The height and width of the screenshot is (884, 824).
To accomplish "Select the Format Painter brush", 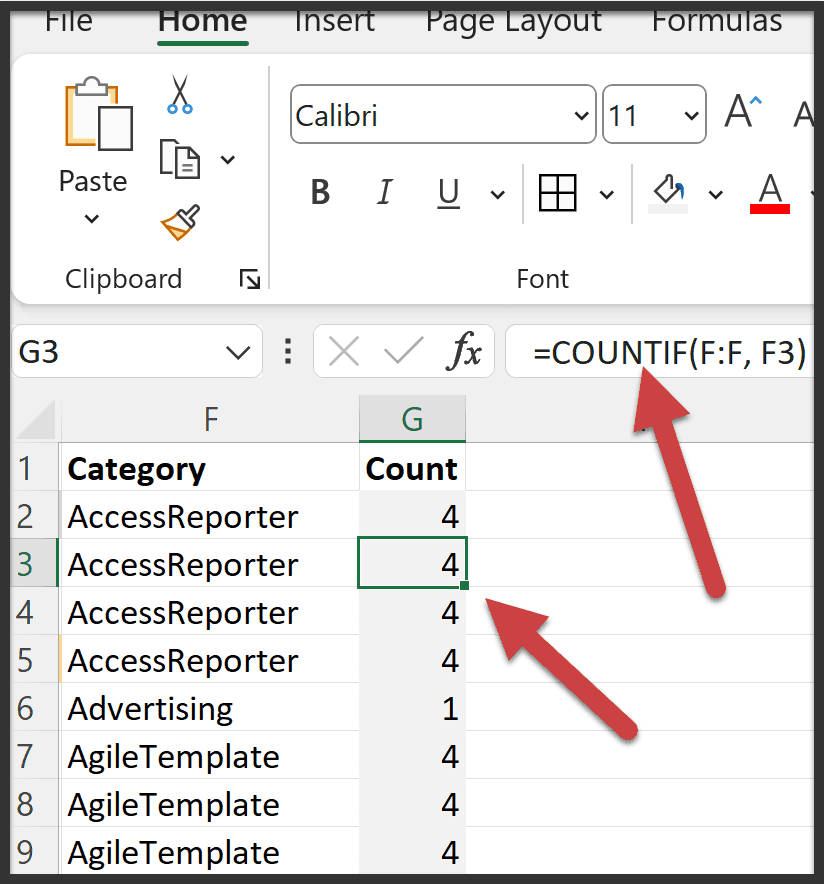I will click(180, 222).
